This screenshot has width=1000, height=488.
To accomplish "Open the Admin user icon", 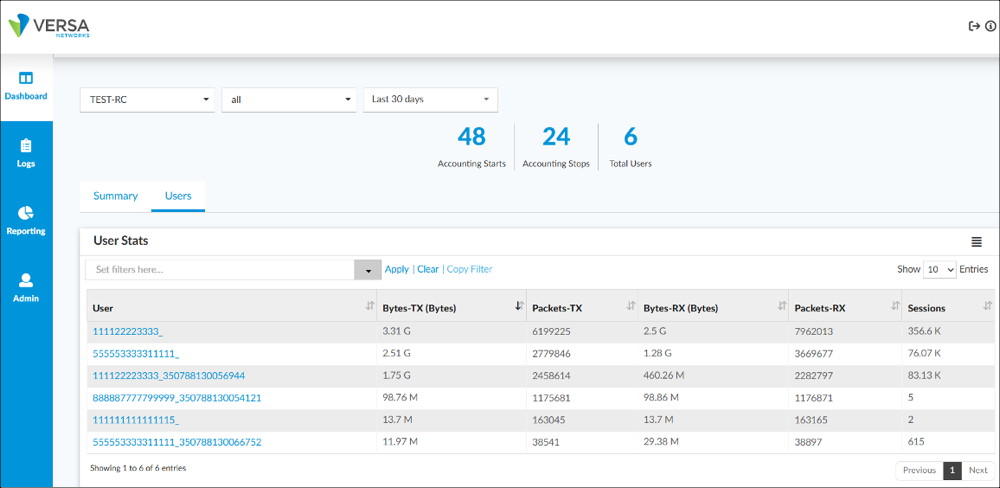I will [x=26, y=281].
